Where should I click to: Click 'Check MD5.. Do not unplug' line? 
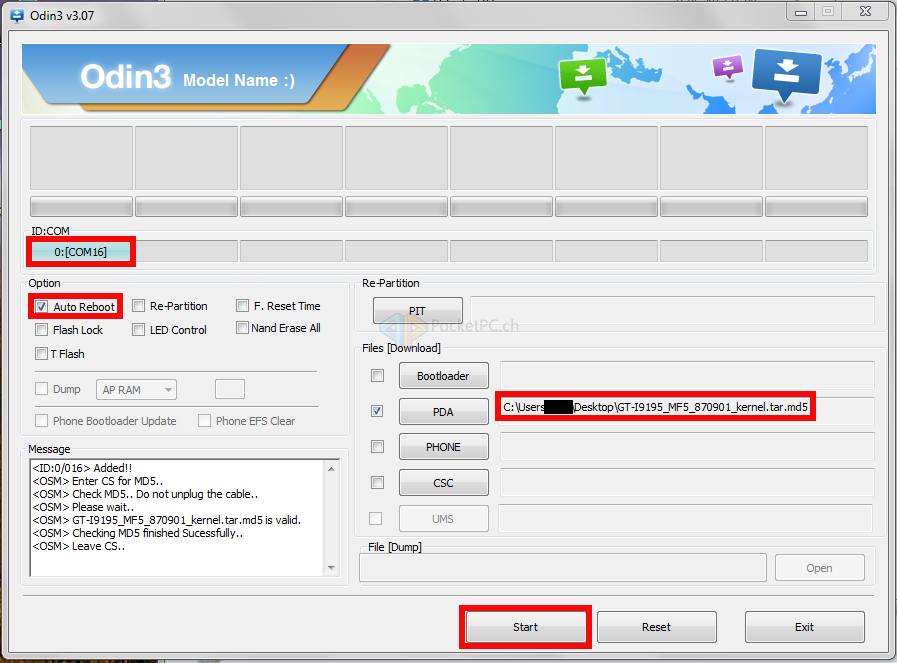[x=145, y=494]
